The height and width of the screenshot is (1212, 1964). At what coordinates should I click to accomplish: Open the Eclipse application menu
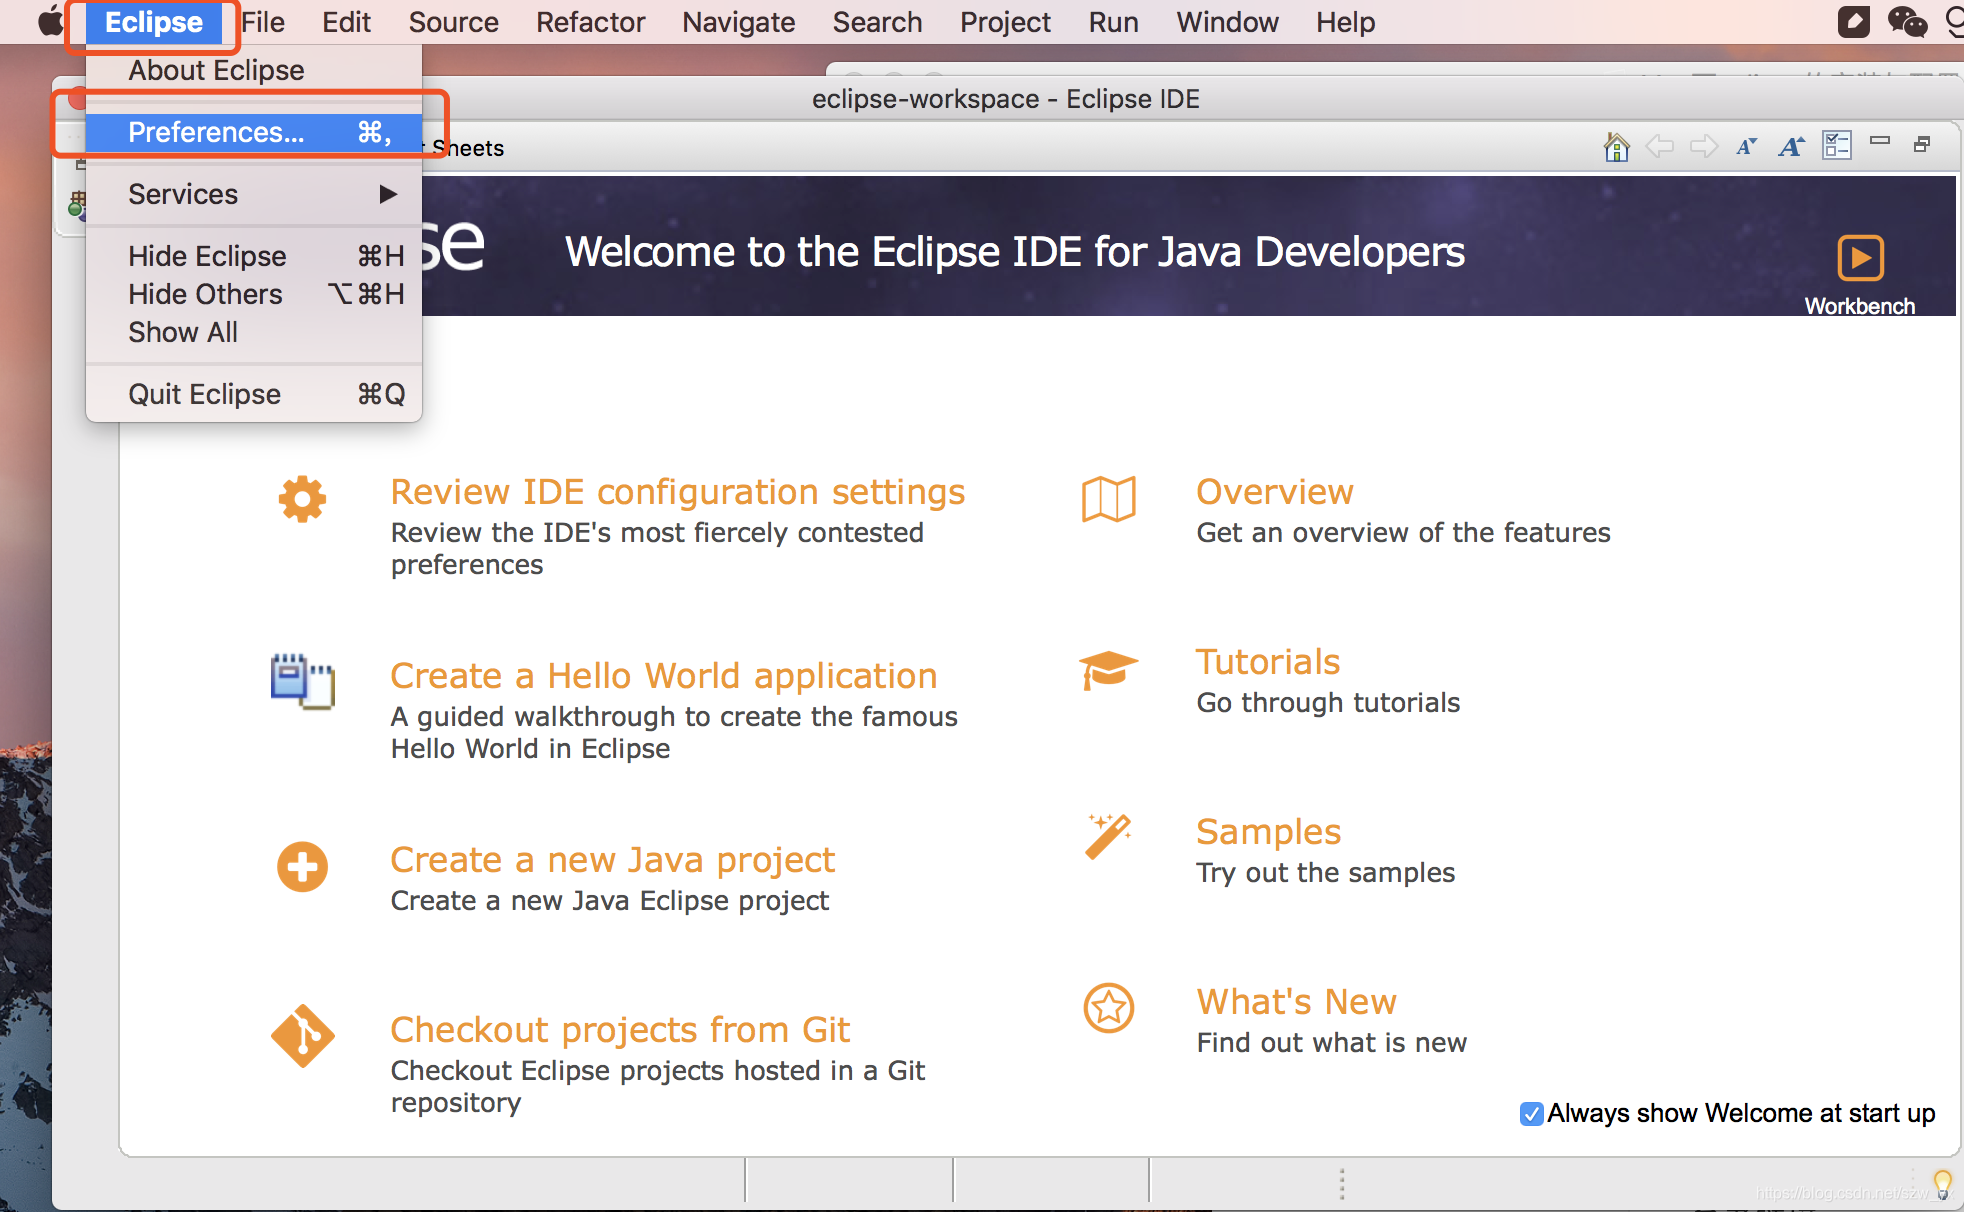(152, 22)
